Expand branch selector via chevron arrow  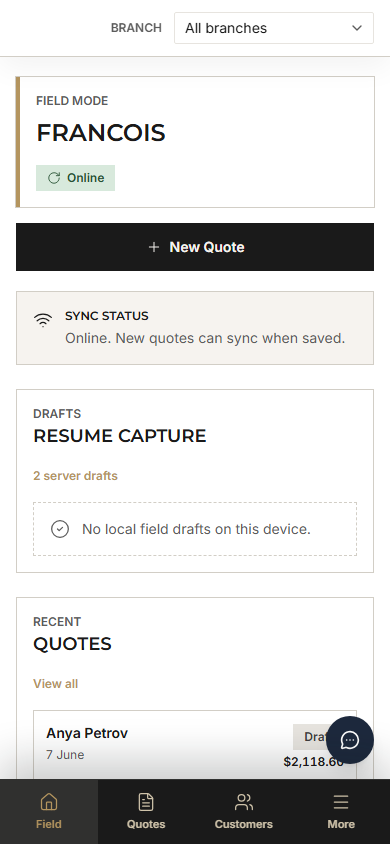point(357,28)
